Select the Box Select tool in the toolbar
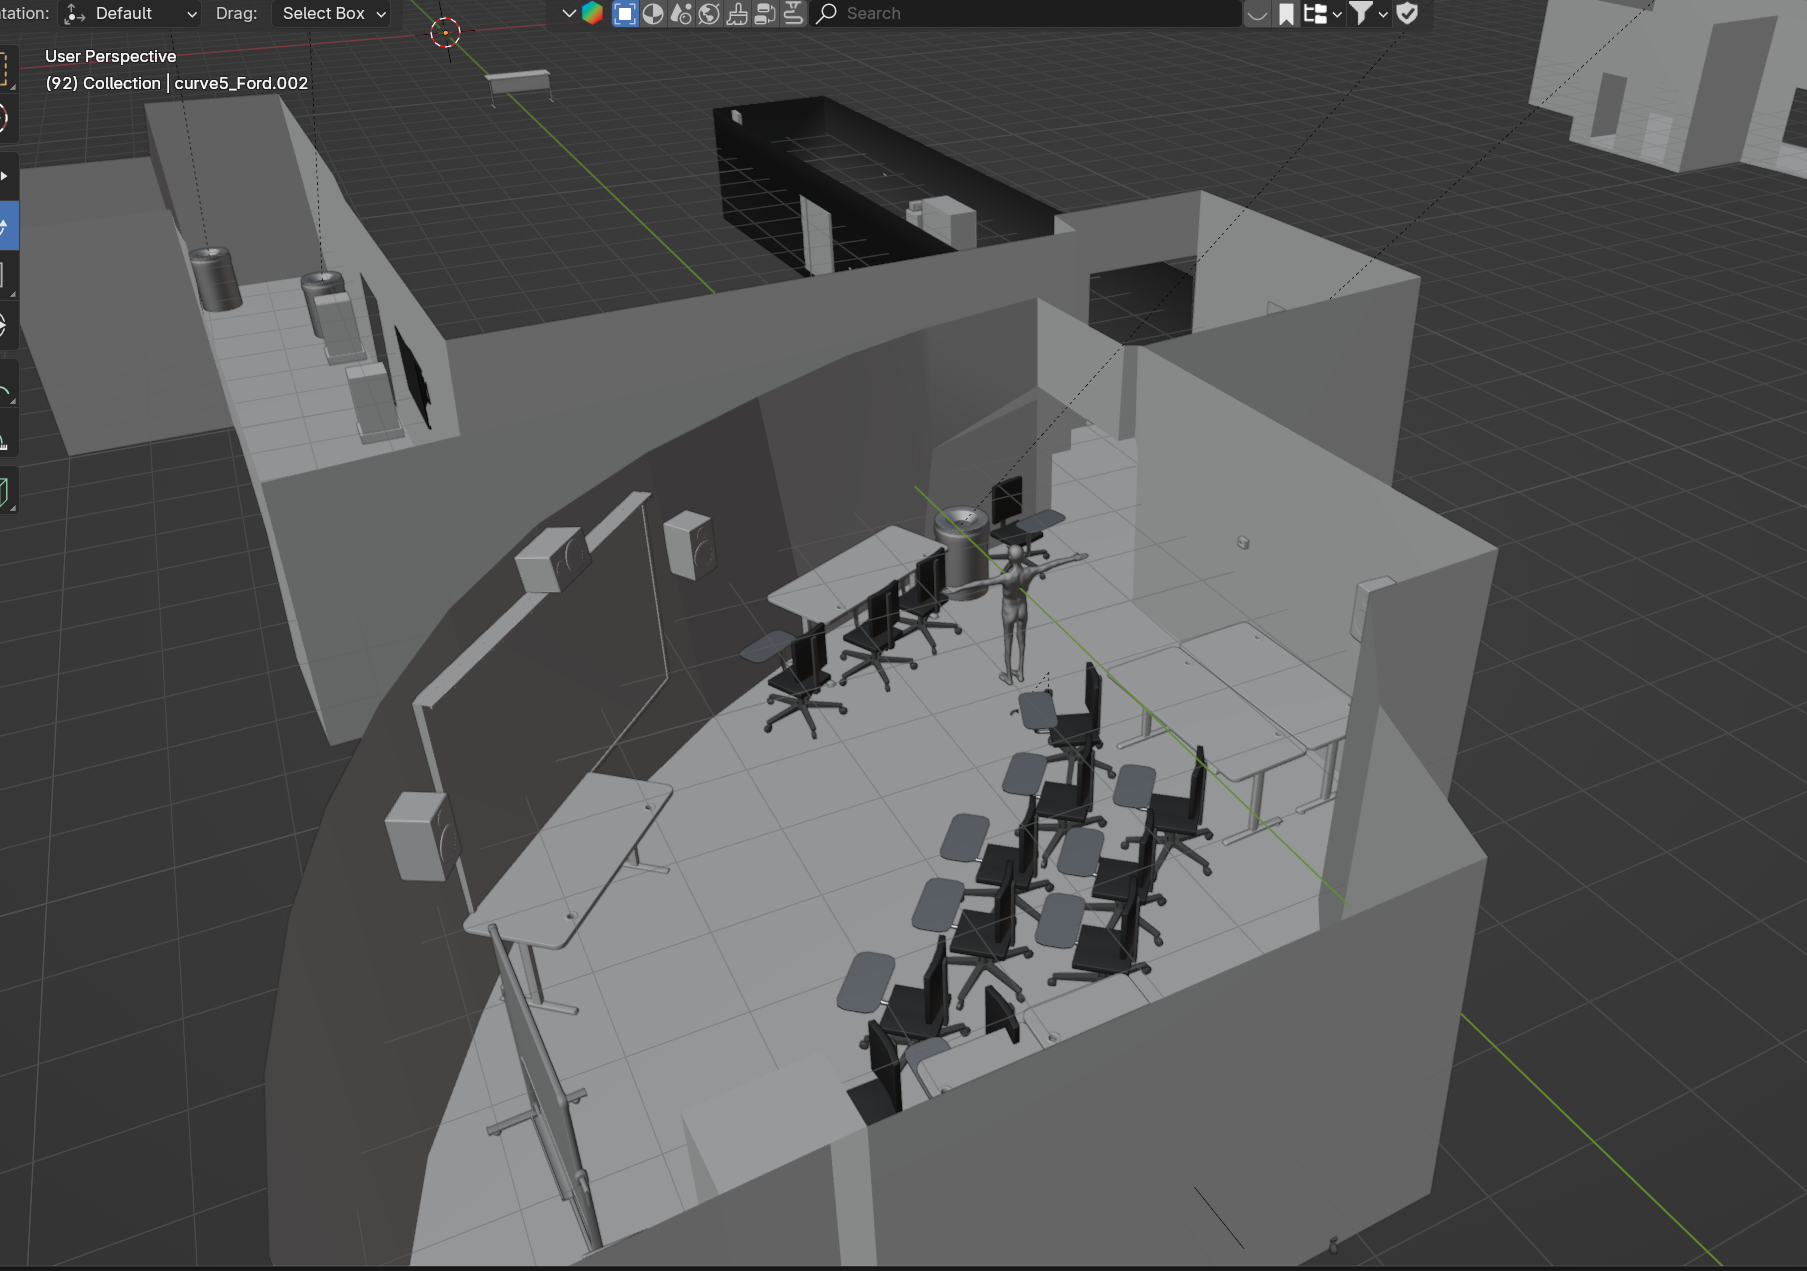 coord(12,71)
